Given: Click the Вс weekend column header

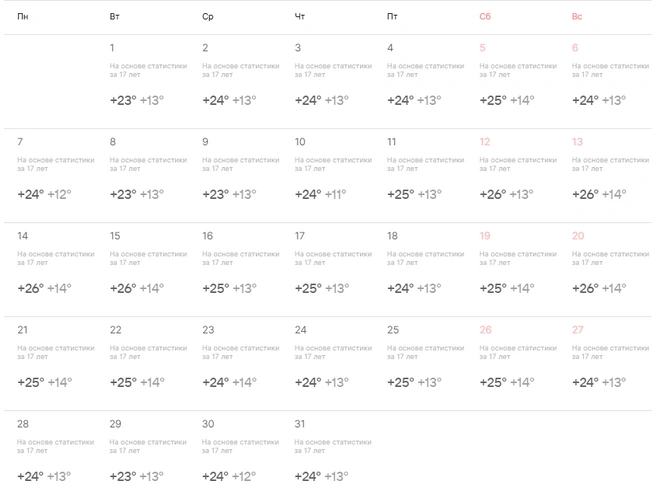Looking at the screenshot, I should click(x=577, y=17).
